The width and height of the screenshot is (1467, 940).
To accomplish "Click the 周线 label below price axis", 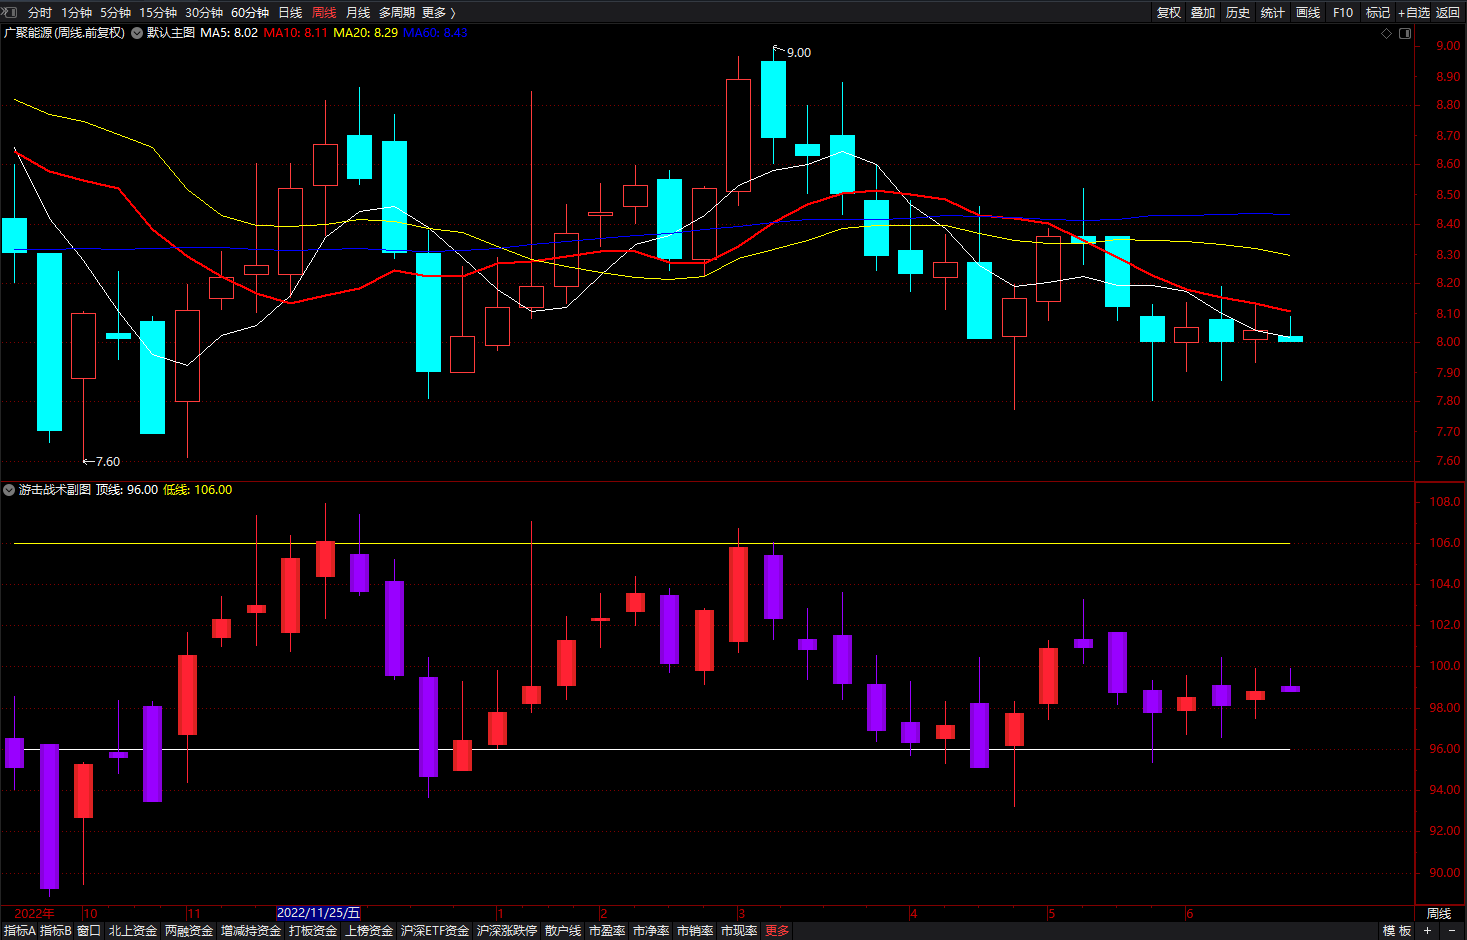I will pyautogui.click(x=1439, y=913).
